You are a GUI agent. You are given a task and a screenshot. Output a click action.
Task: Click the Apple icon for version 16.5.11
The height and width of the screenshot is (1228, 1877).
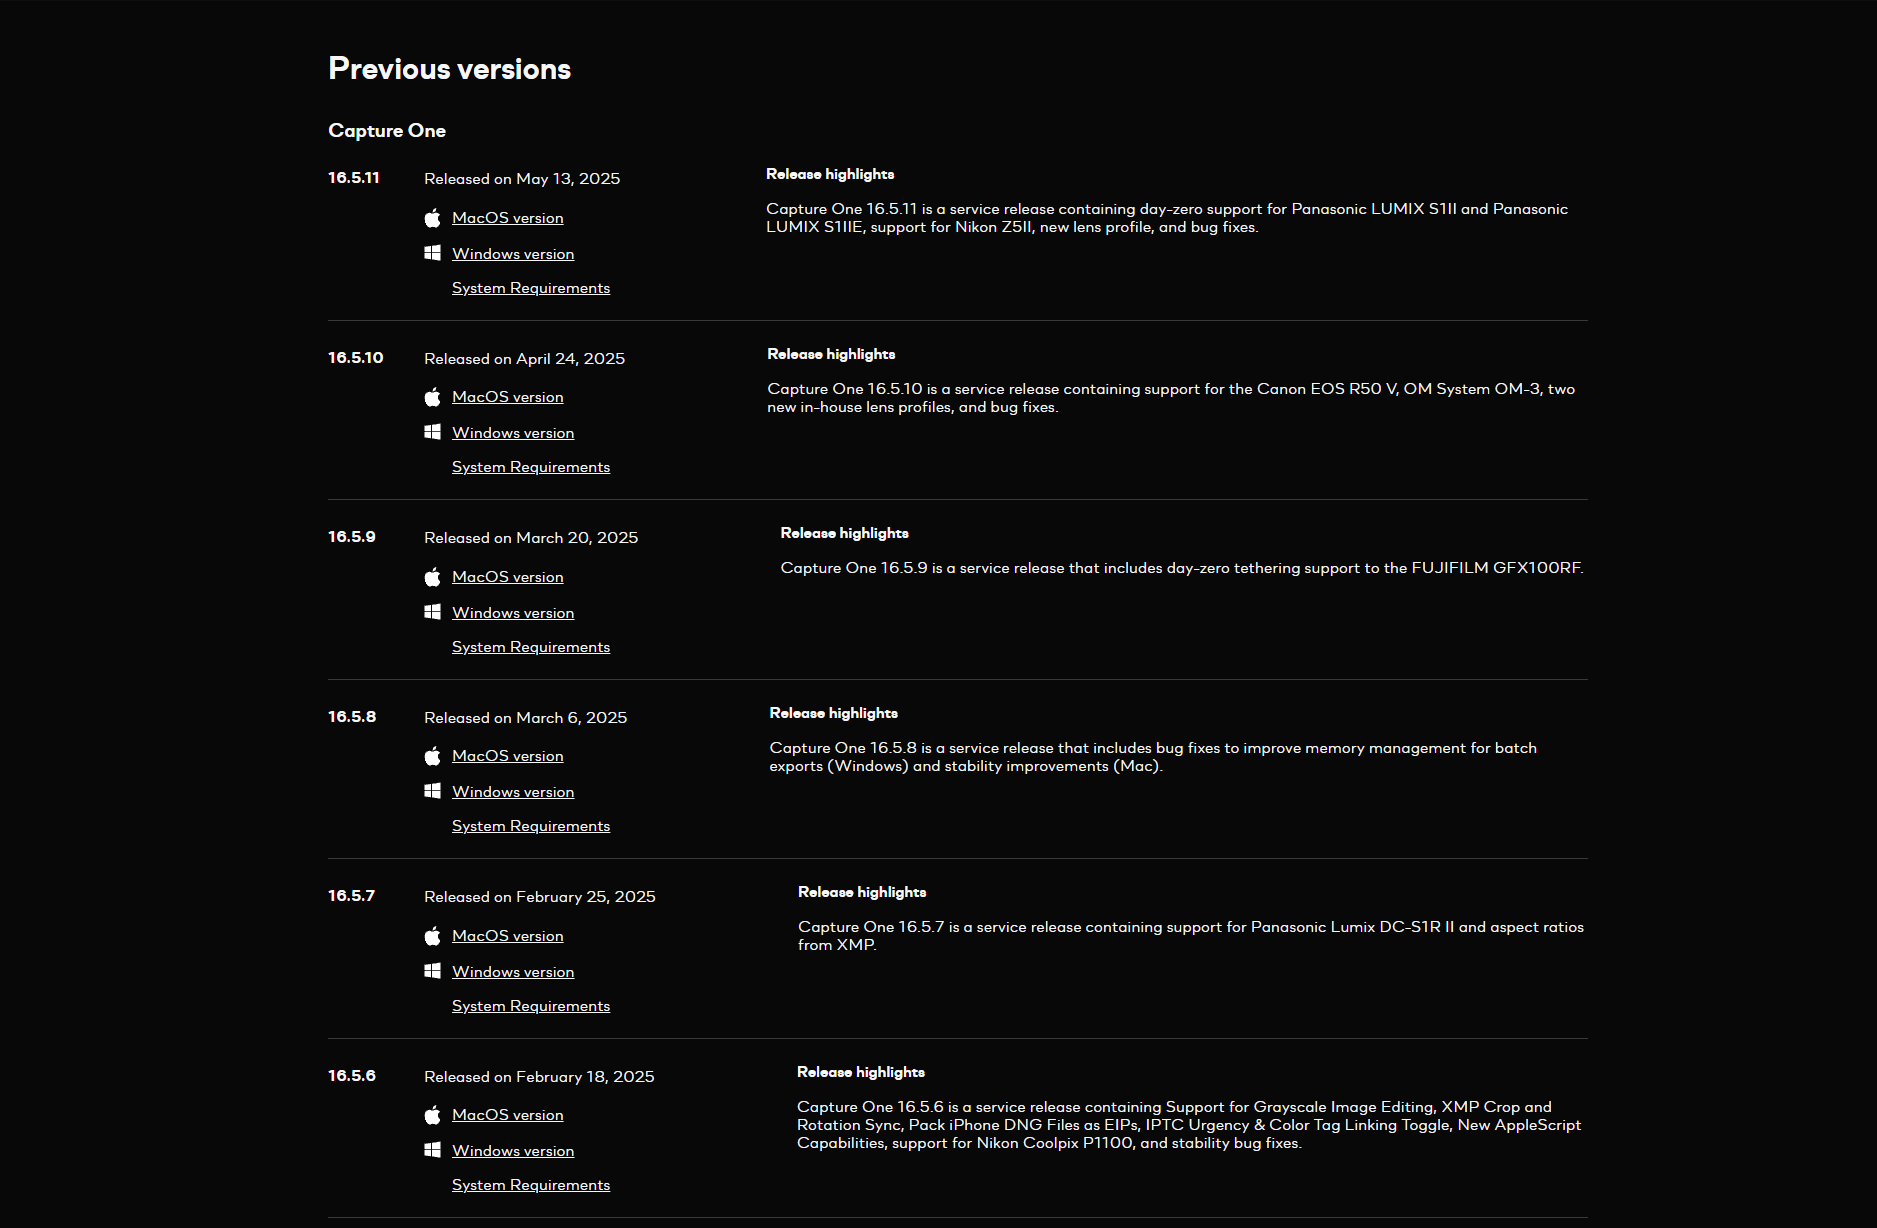click(432, 218)
